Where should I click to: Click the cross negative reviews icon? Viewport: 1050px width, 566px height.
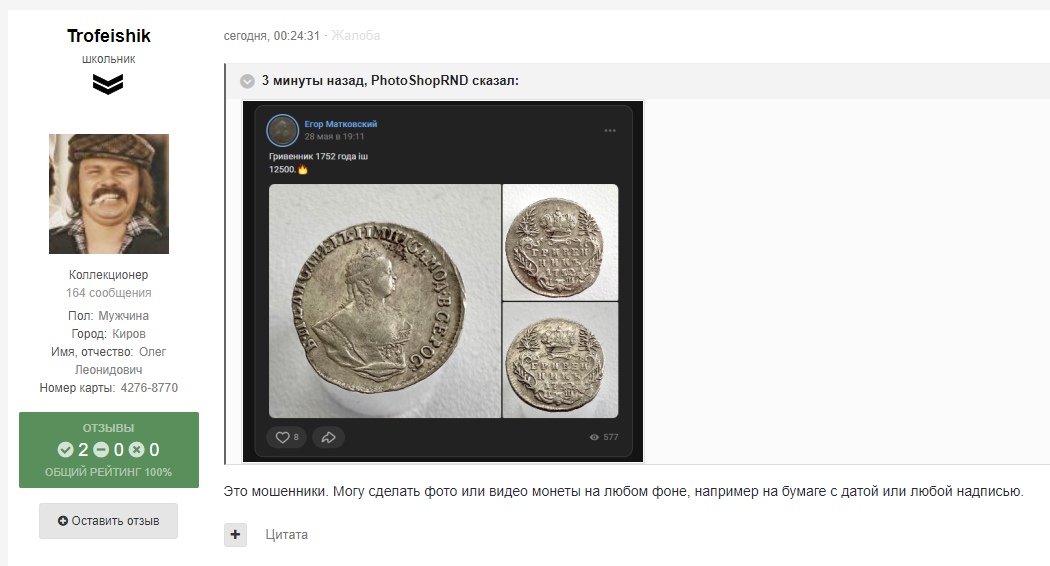point(137,450)
